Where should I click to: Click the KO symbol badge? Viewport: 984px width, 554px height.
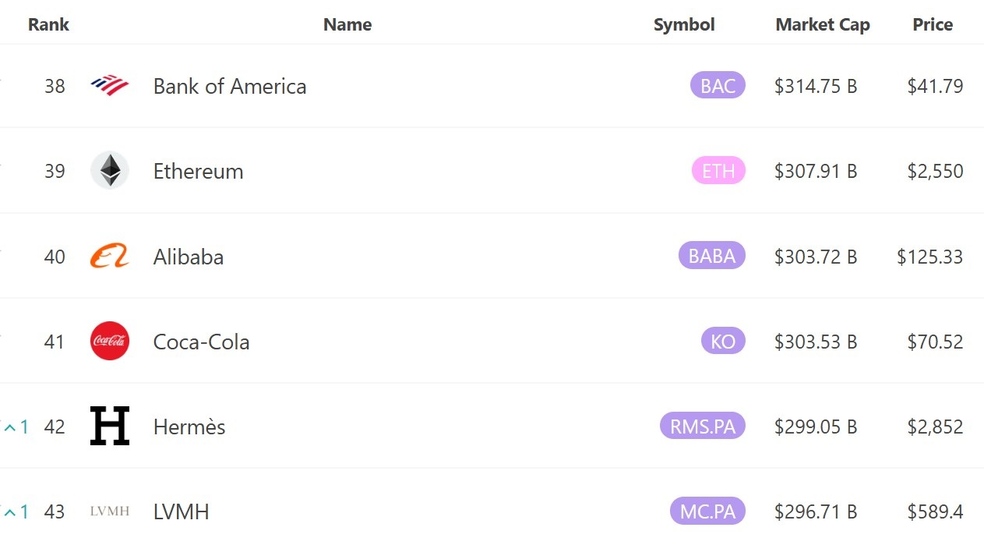point(723,341)
